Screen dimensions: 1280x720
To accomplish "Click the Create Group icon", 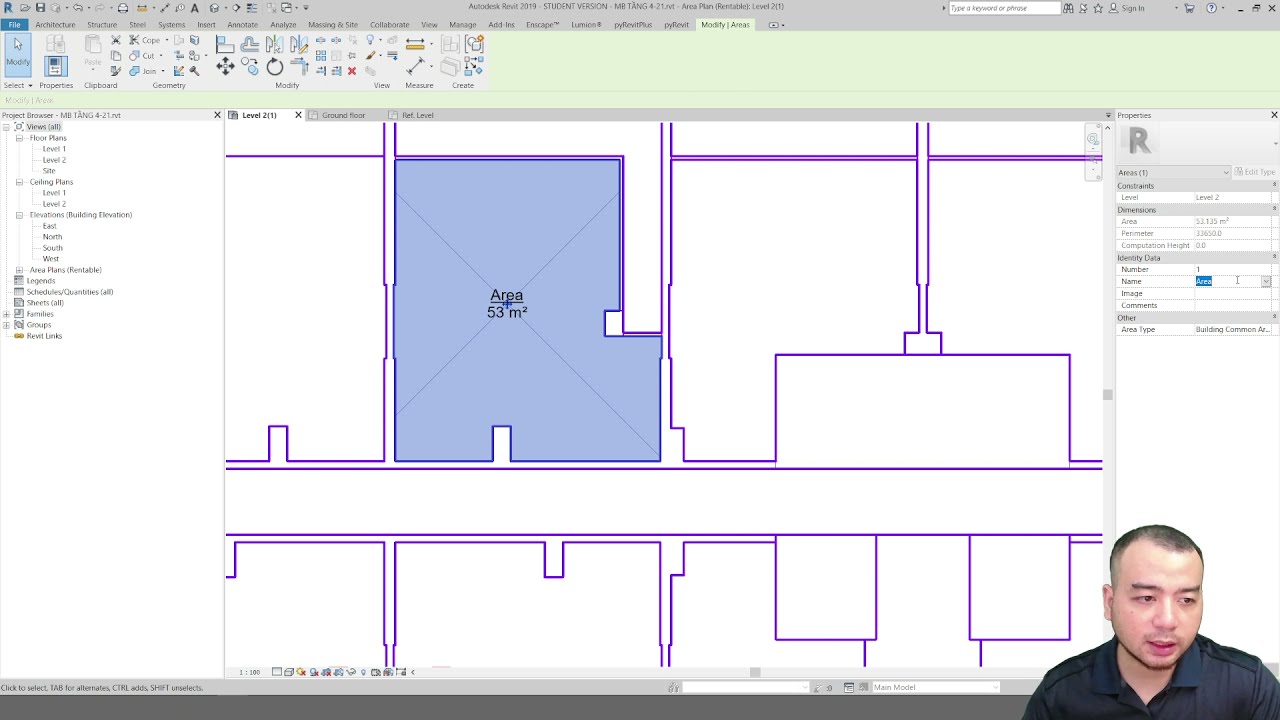I will (474, 44).
